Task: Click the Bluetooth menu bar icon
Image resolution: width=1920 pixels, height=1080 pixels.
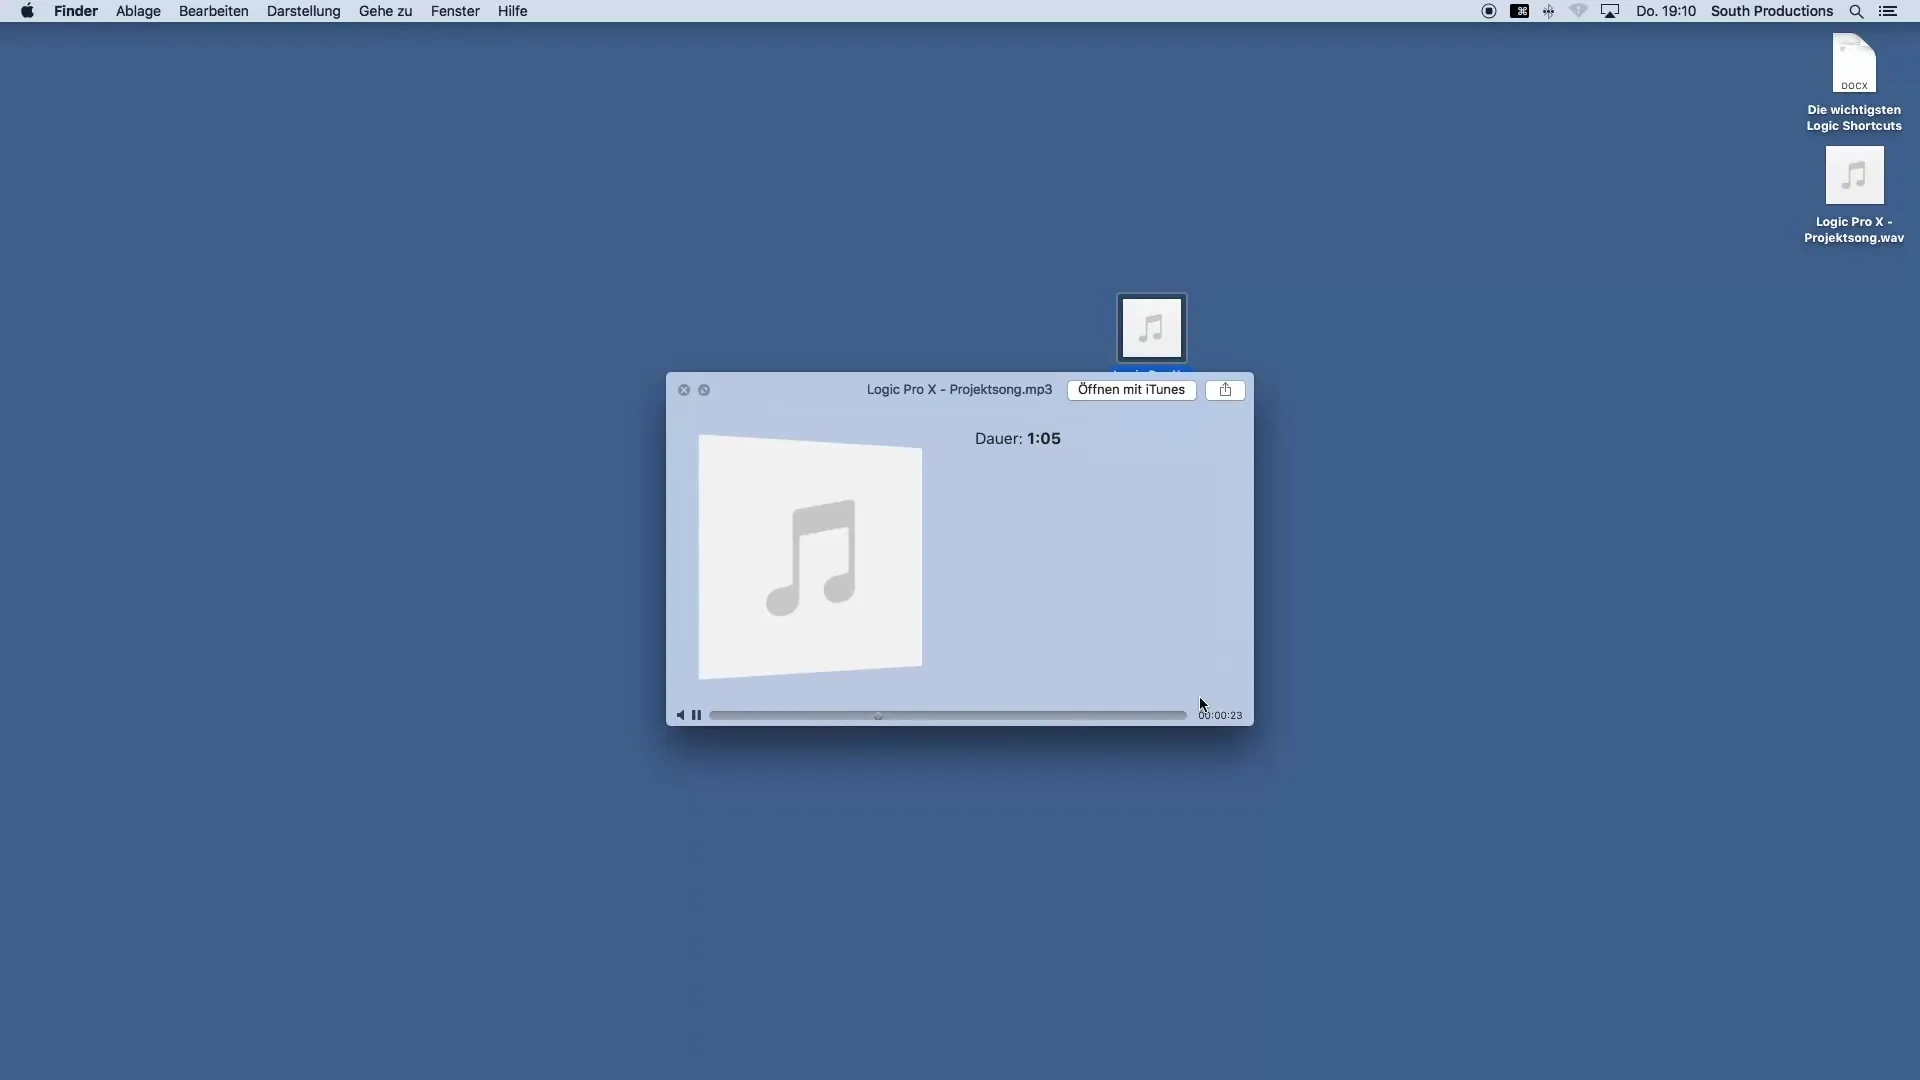Action: click(1549, 11)
